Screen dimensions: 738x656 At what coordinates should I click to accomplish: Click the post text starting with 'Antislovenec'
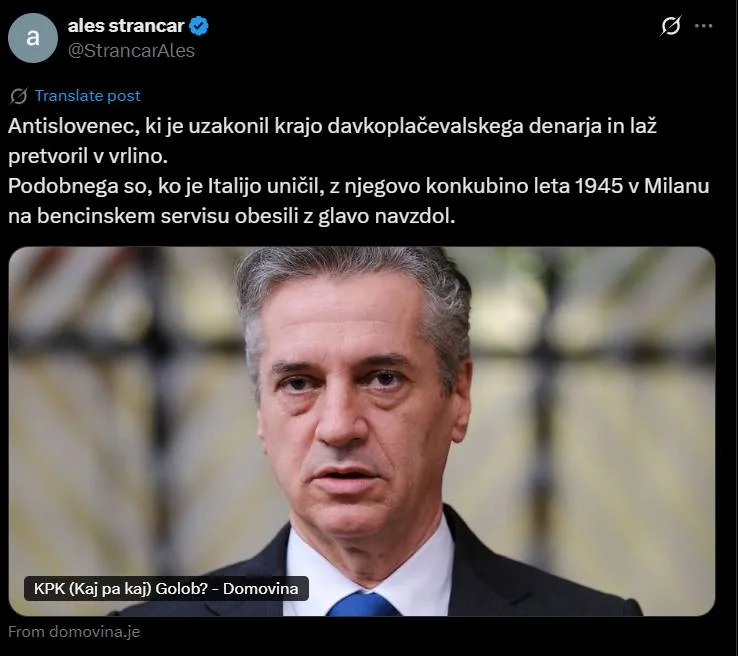[x=358, y=171]
